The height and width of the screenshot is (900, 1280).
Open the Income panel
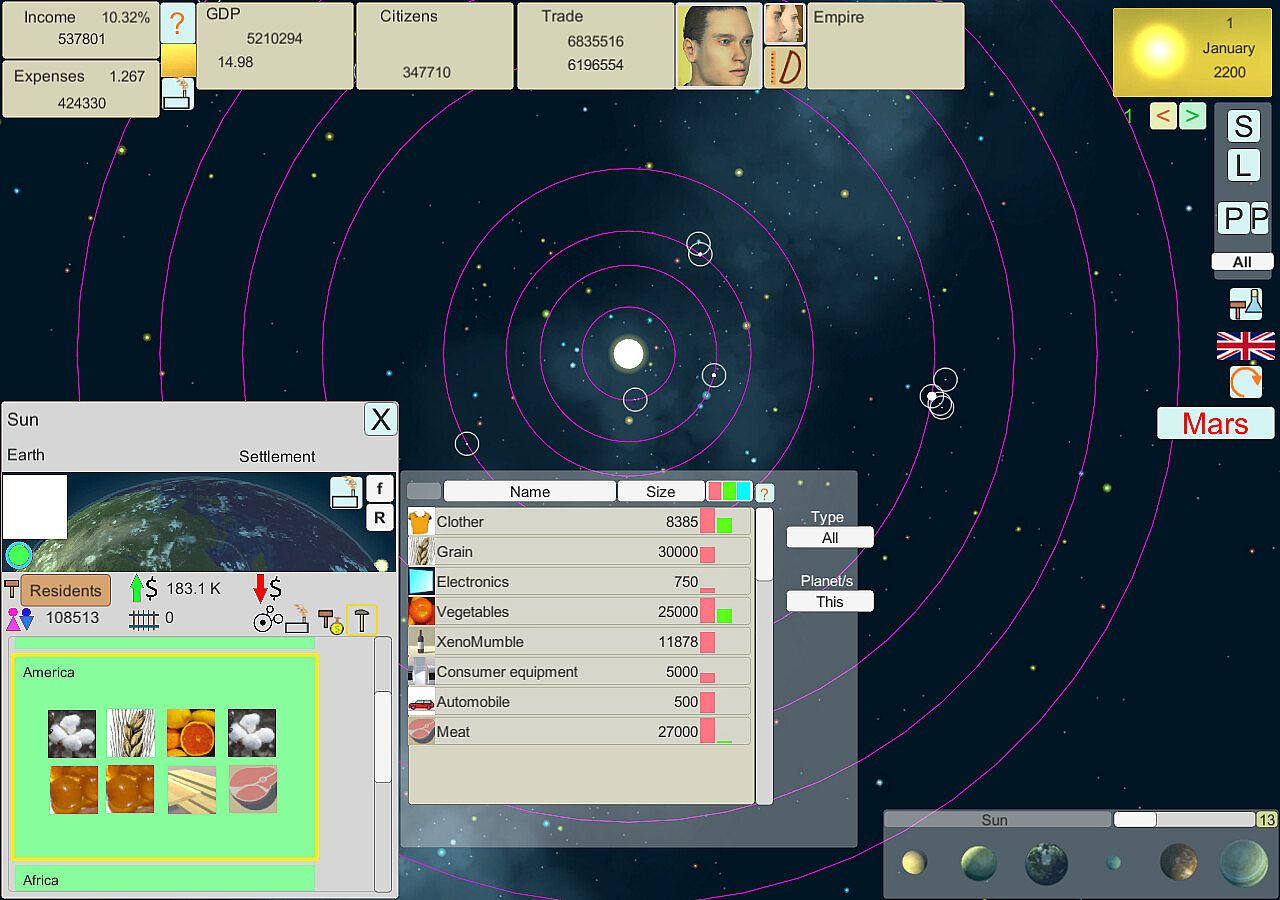(80, 30)
